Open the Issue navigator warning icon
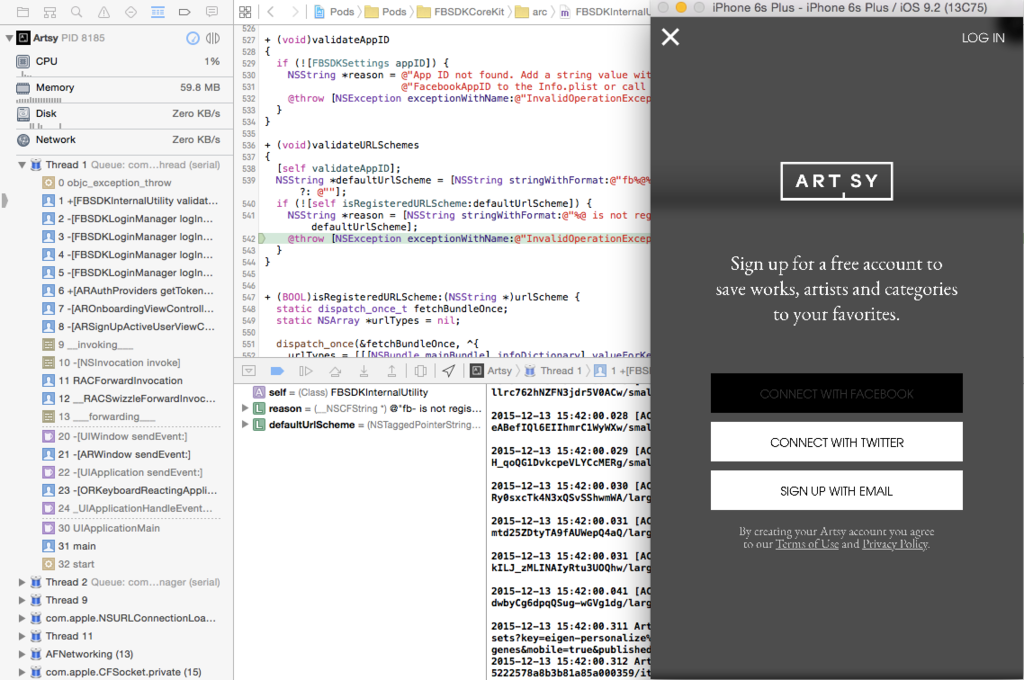This screenshot has height=680, width=1024. pyautogui.click(x=104, y=12)
